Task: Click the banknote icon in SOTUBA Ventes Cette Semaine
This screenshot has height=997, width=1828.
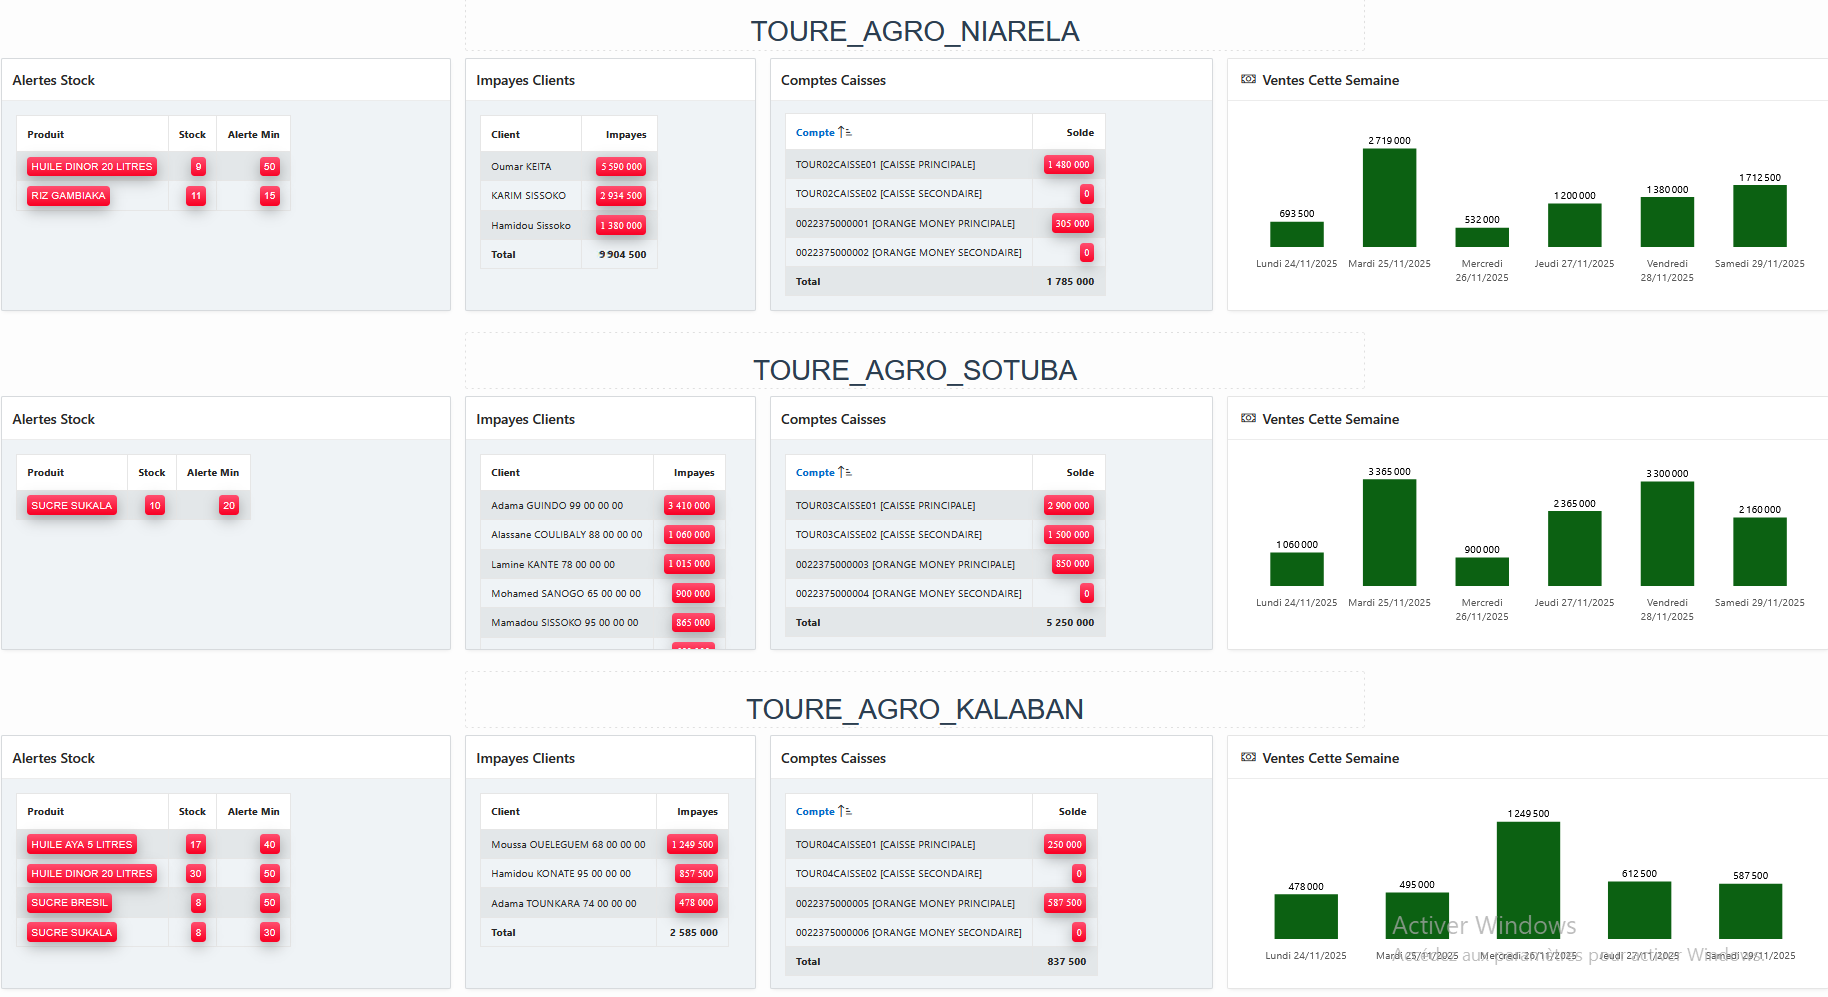Action: coord(1248,419)
